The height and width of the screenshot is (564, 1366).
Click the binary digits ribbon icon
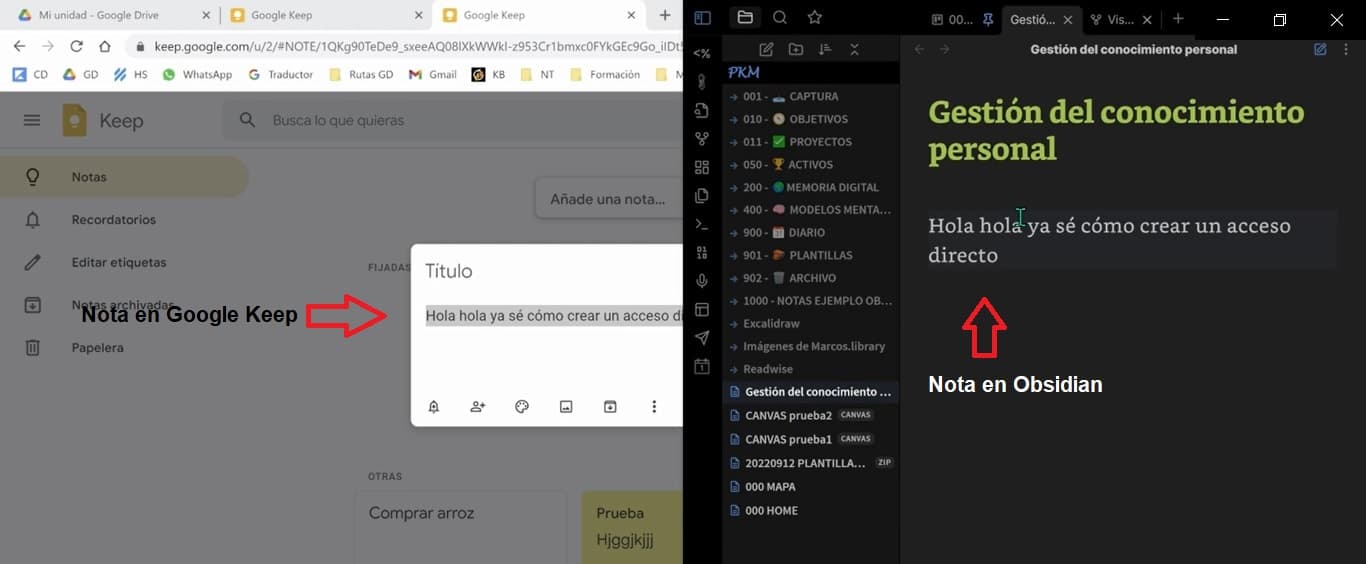pyautogui.click(x=702, y=253)
